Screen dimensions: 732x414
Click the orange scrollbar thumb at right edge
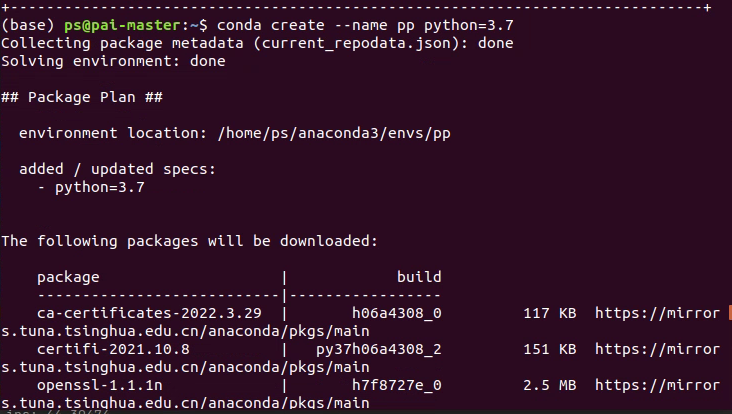coord(730,313)
